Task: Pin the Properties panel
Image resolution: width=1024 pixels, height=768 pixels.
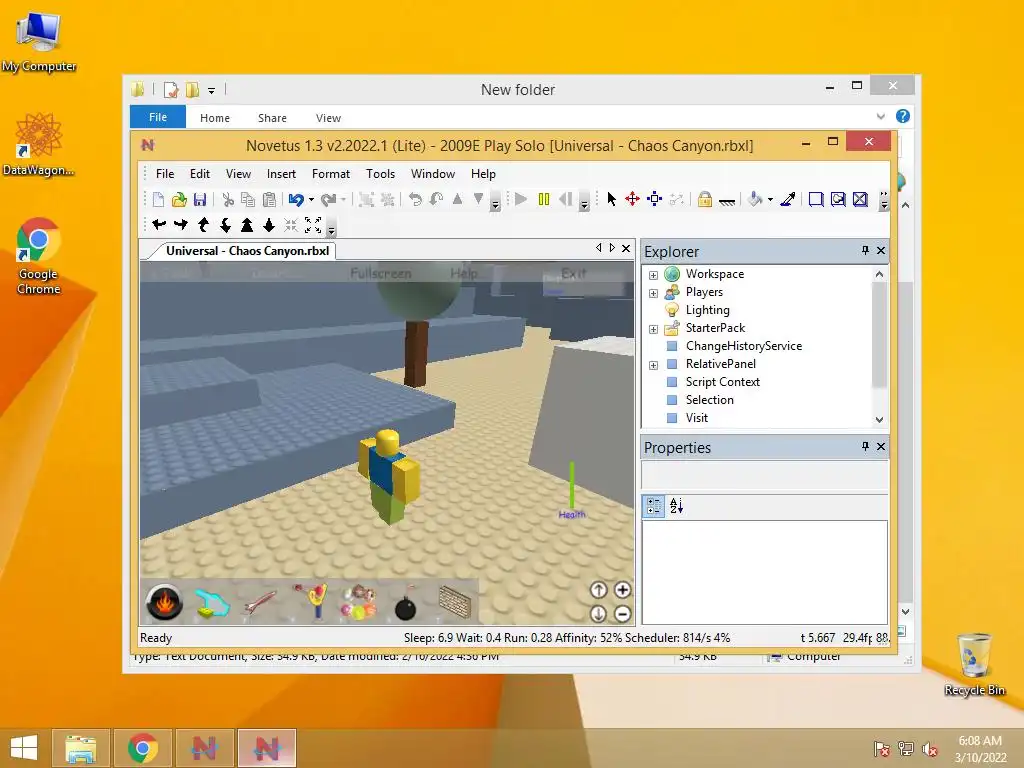Action: point(865,446)
